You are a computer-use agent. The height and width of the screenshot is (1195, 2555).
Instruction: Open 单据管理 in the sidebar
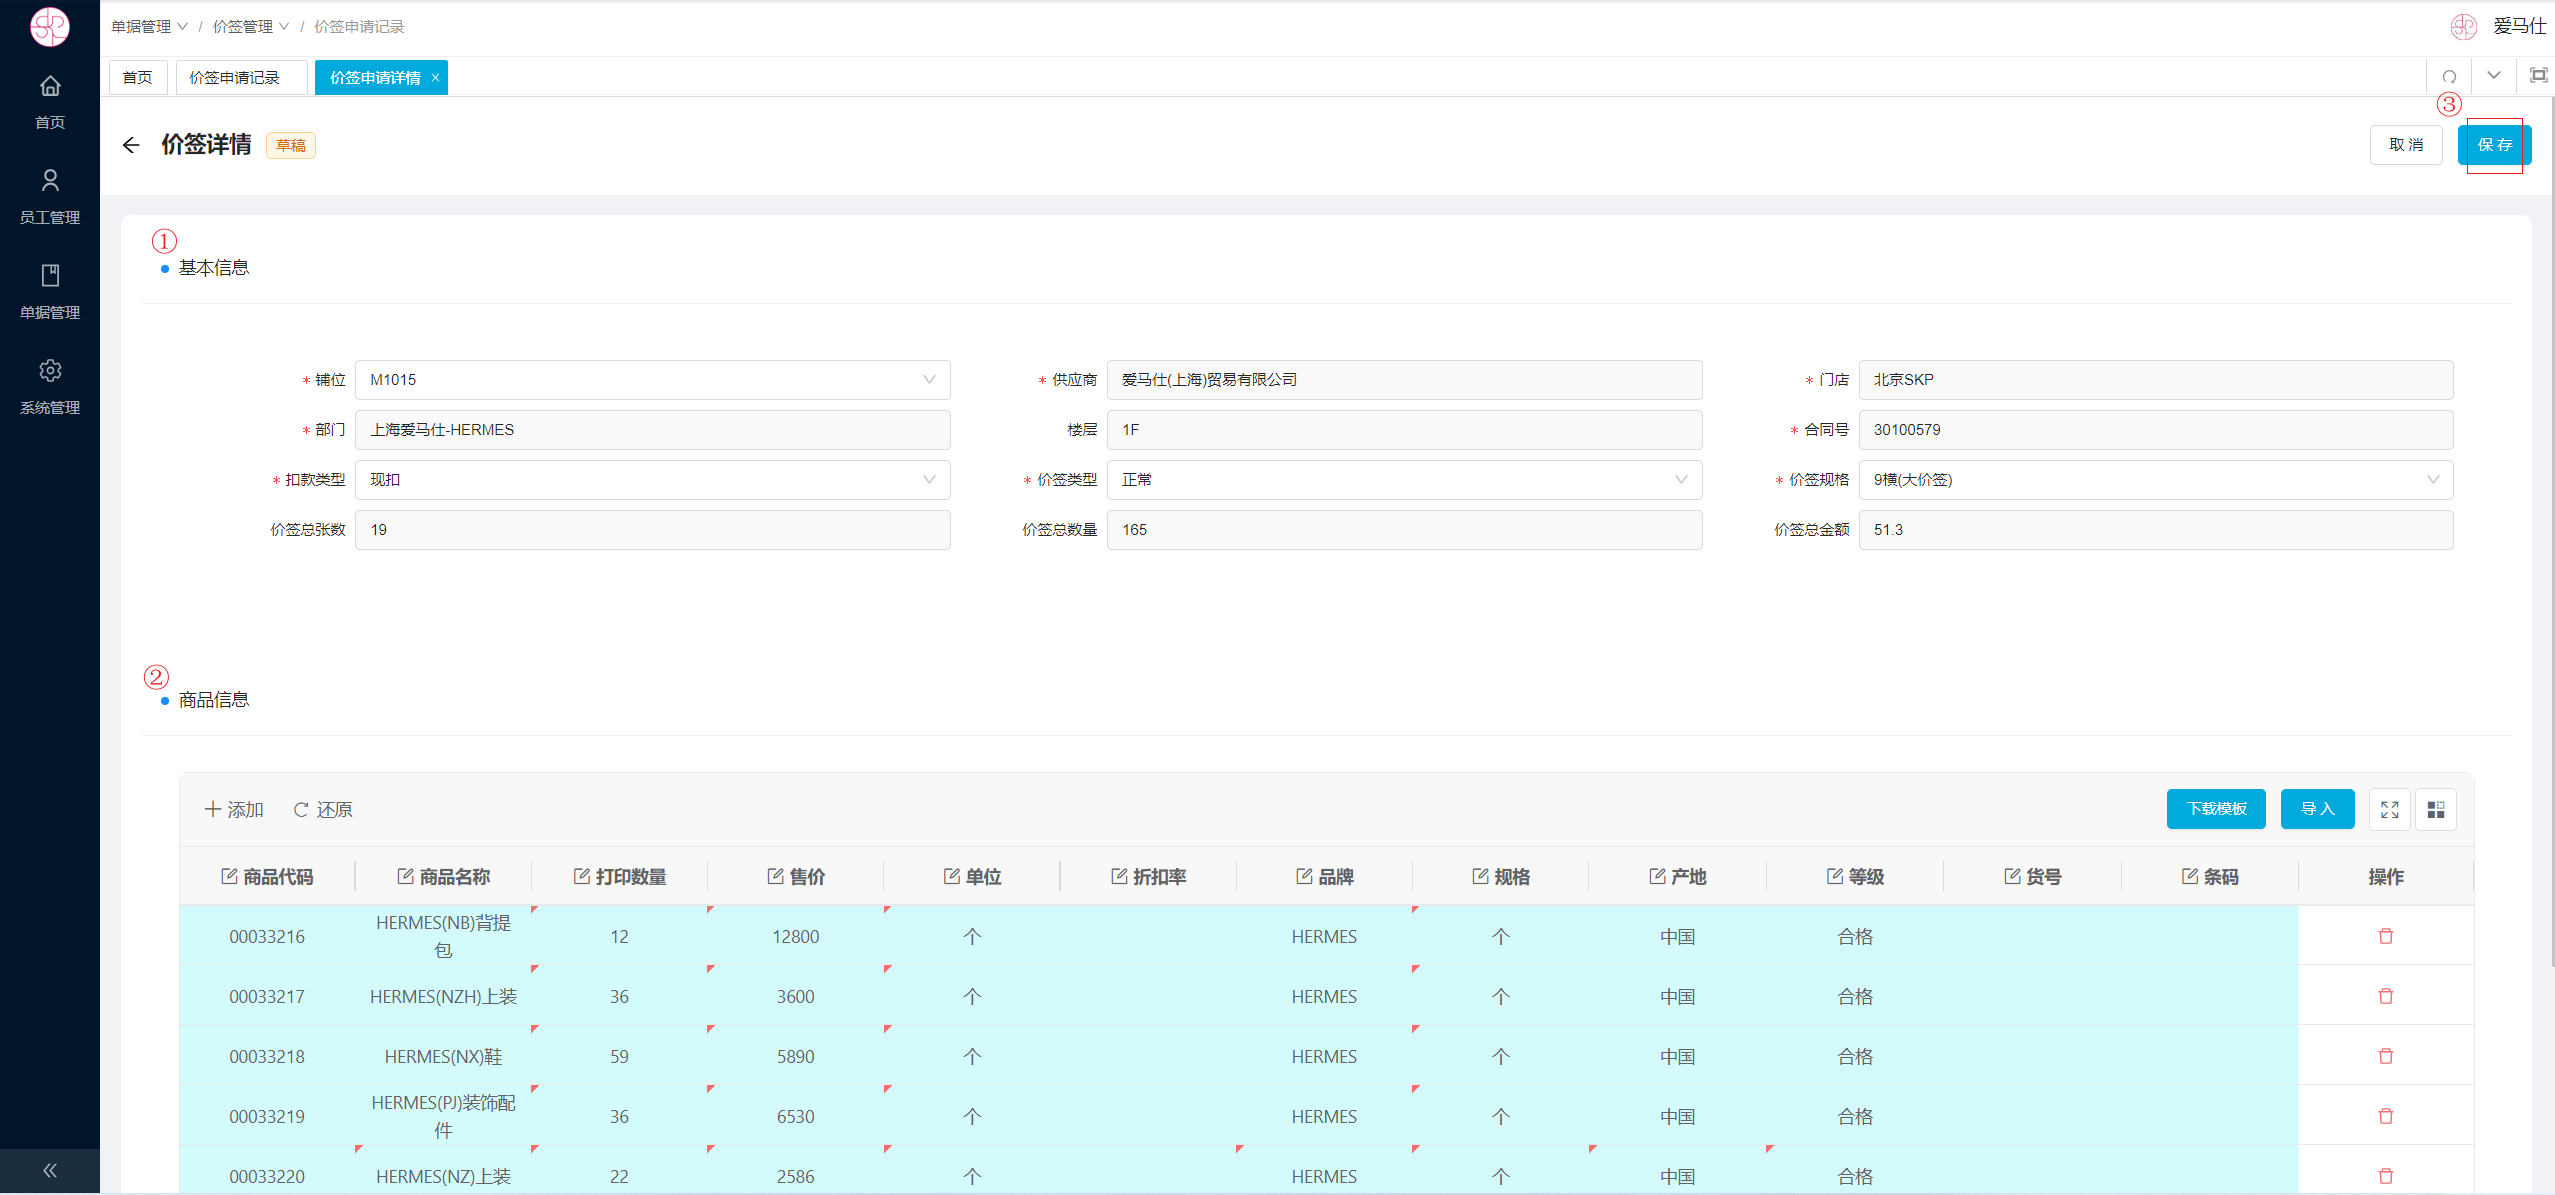50,291
